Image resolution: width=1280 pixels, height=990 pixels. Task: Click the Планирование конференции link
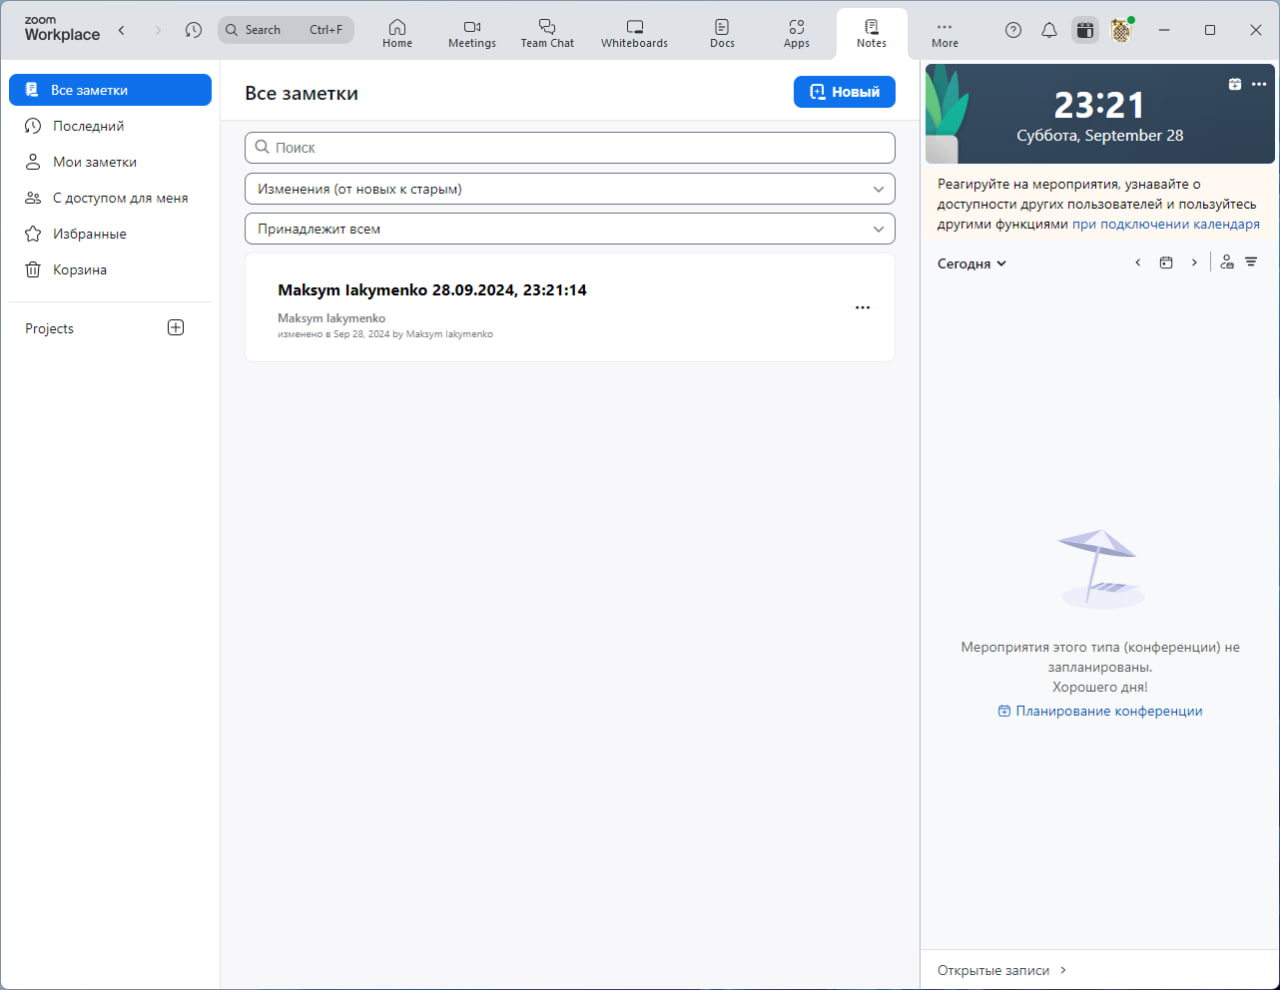tap(1100, 711)
